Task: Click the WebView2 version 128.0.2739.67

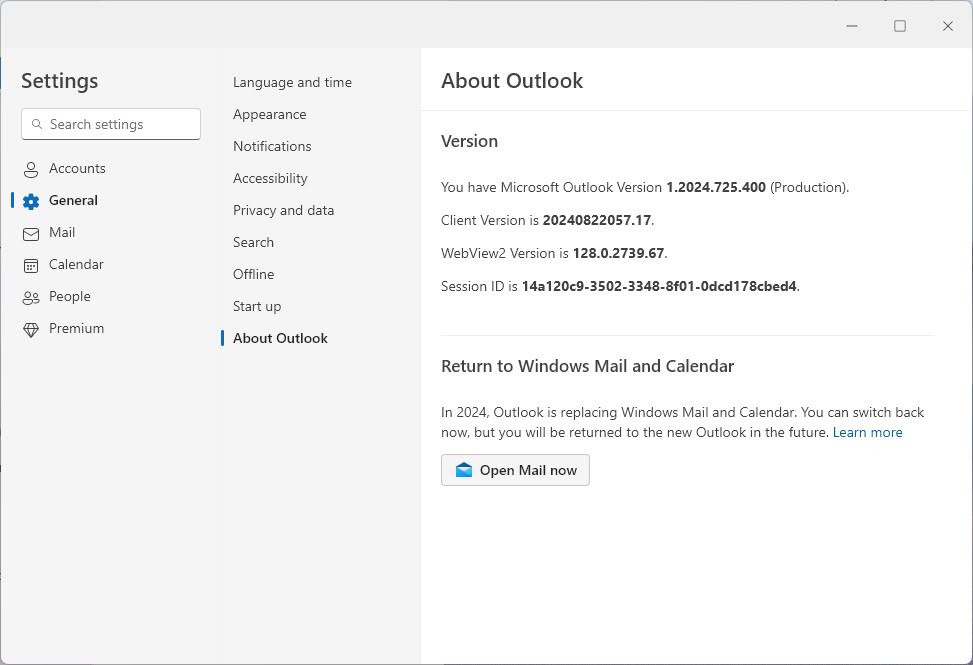Action: [x=618, y=253]
